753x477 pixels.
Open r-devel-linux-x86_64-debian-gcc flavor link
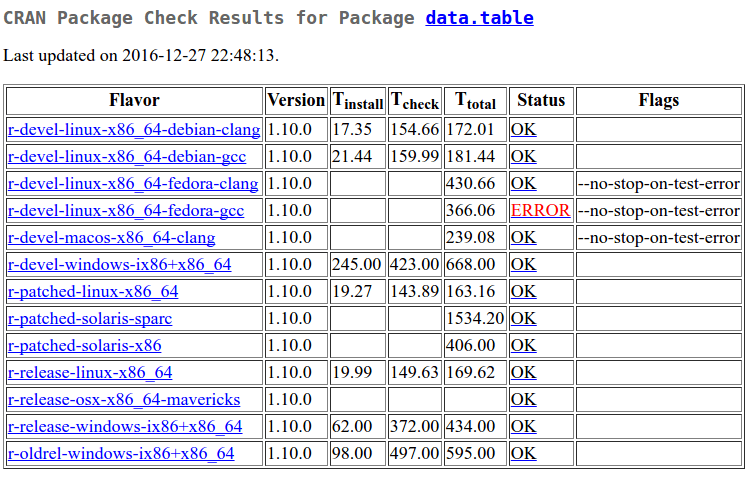tap(127, 157)
